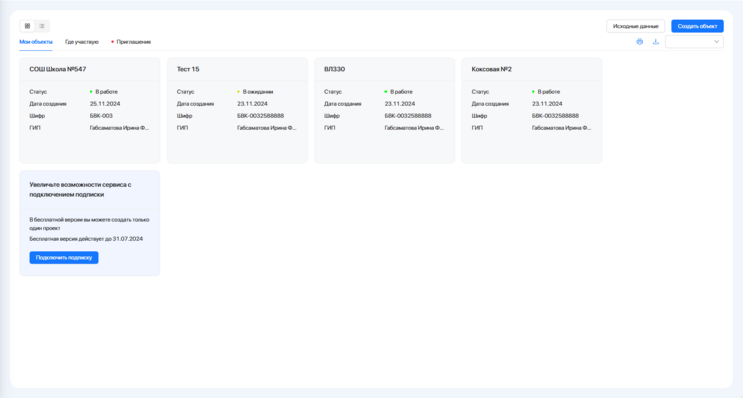This screenshot has width=743, height=398.
Task: Click Создать объект button
Action: point(698,26)
